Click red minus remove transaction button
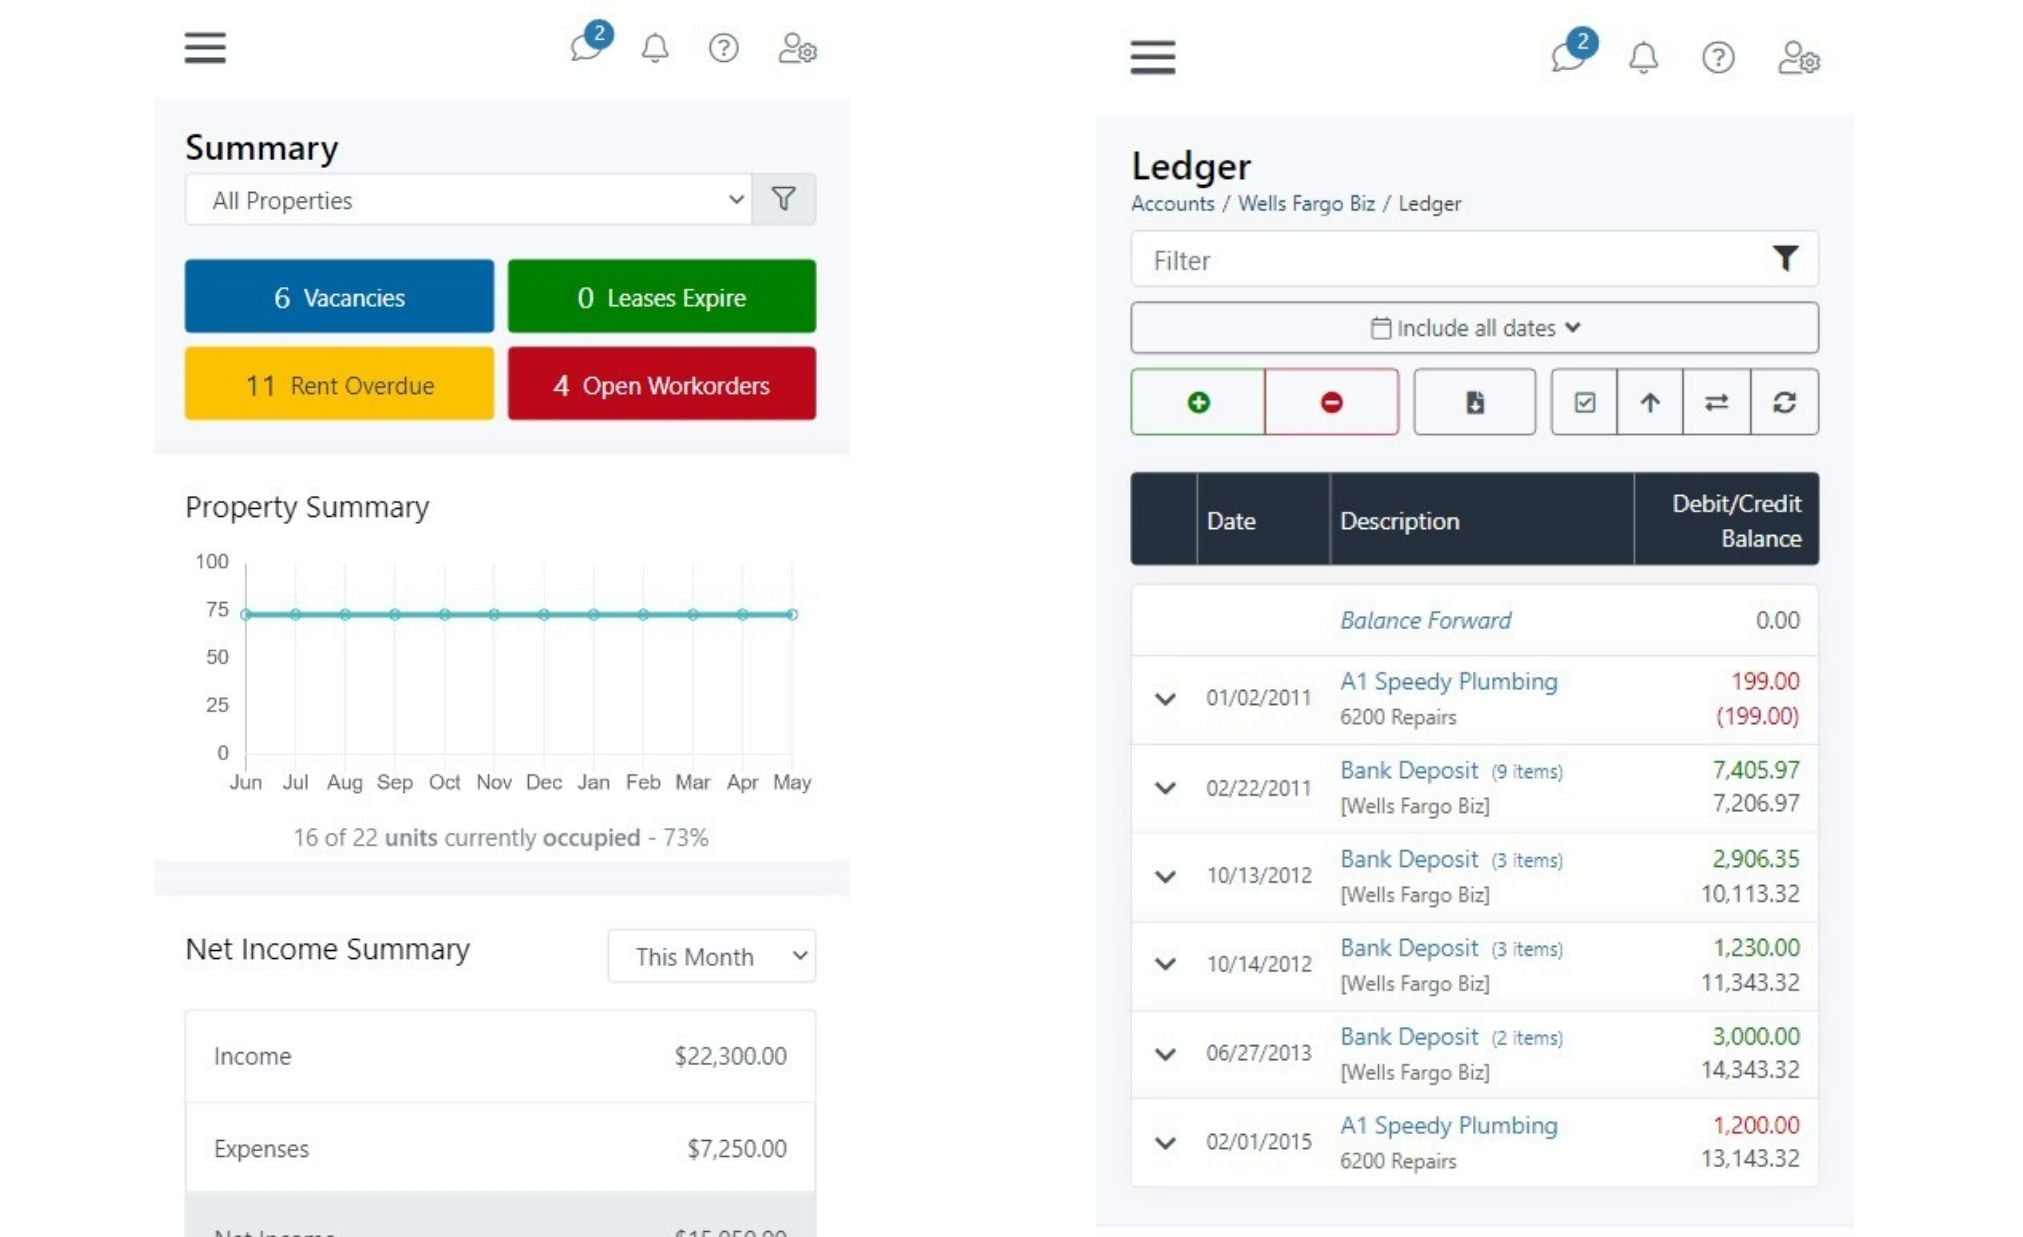This screenshot has width=2023, height=1237. point(1331,402)
